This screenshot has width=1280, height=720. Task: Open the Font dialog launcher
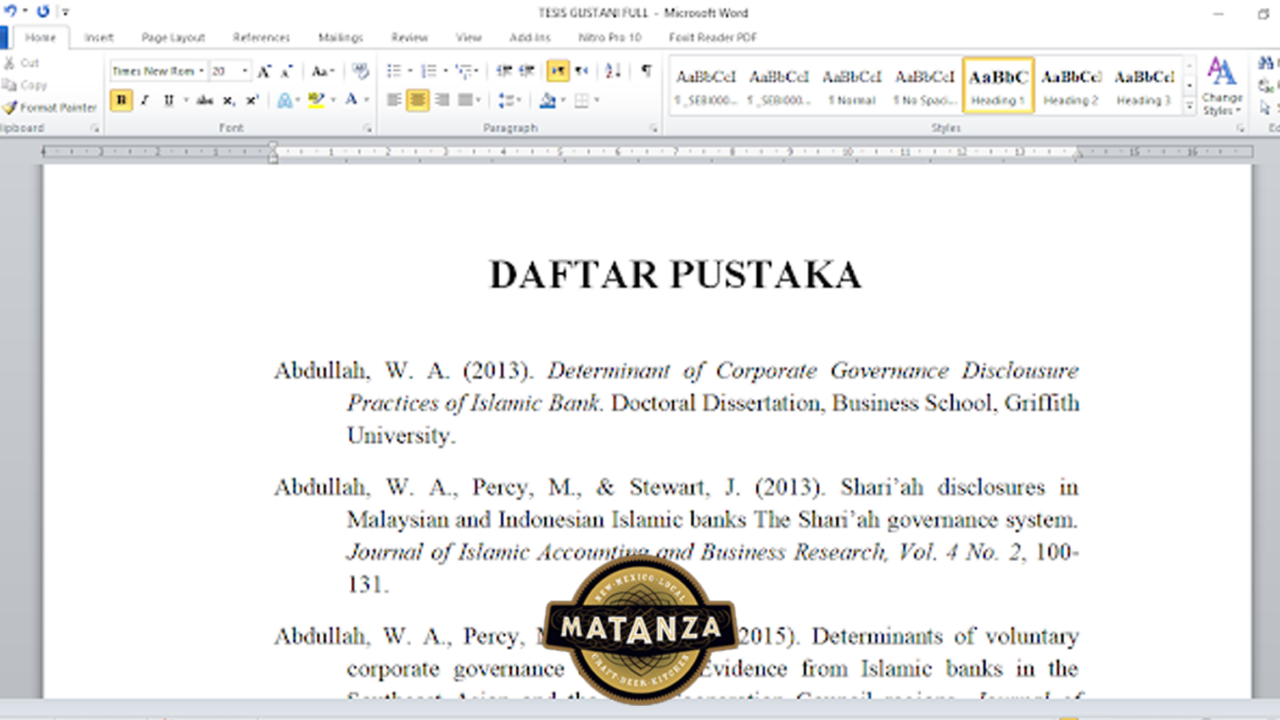(x=367, y=129)
